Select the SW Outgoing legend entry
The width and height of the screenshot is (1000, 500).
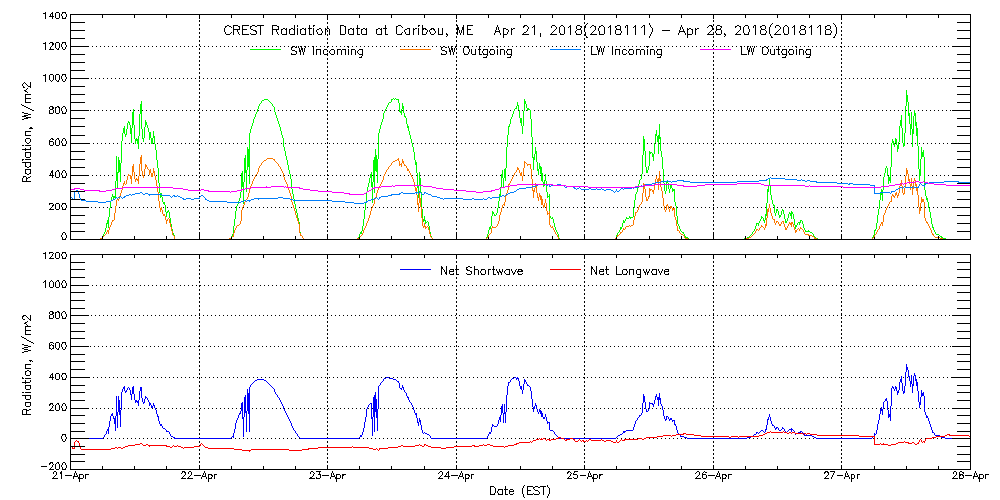click(476, 51)
